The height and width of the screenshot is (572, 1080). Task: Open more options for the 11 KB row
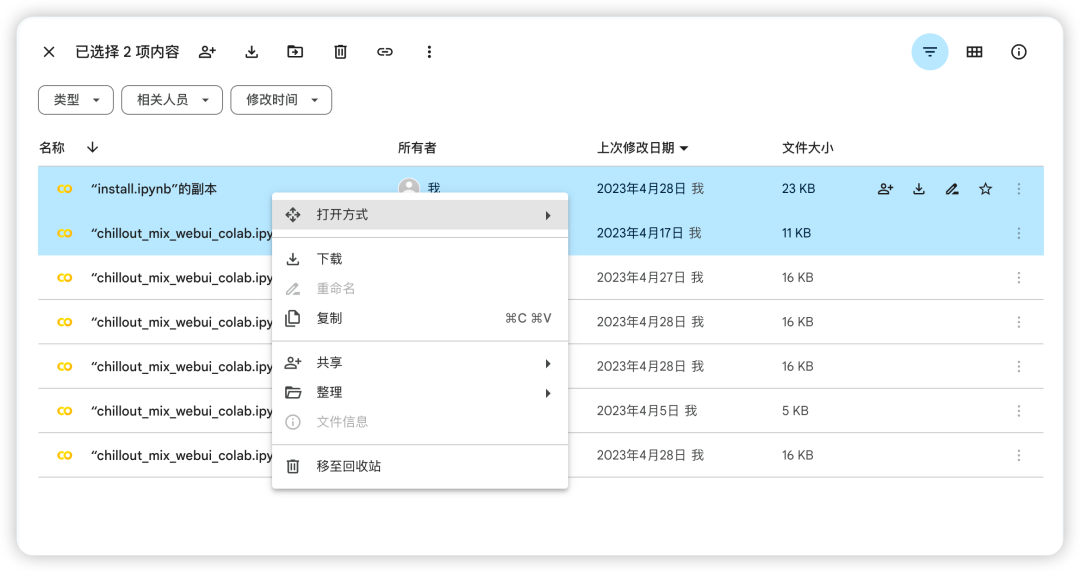(x=1019, y=233)
